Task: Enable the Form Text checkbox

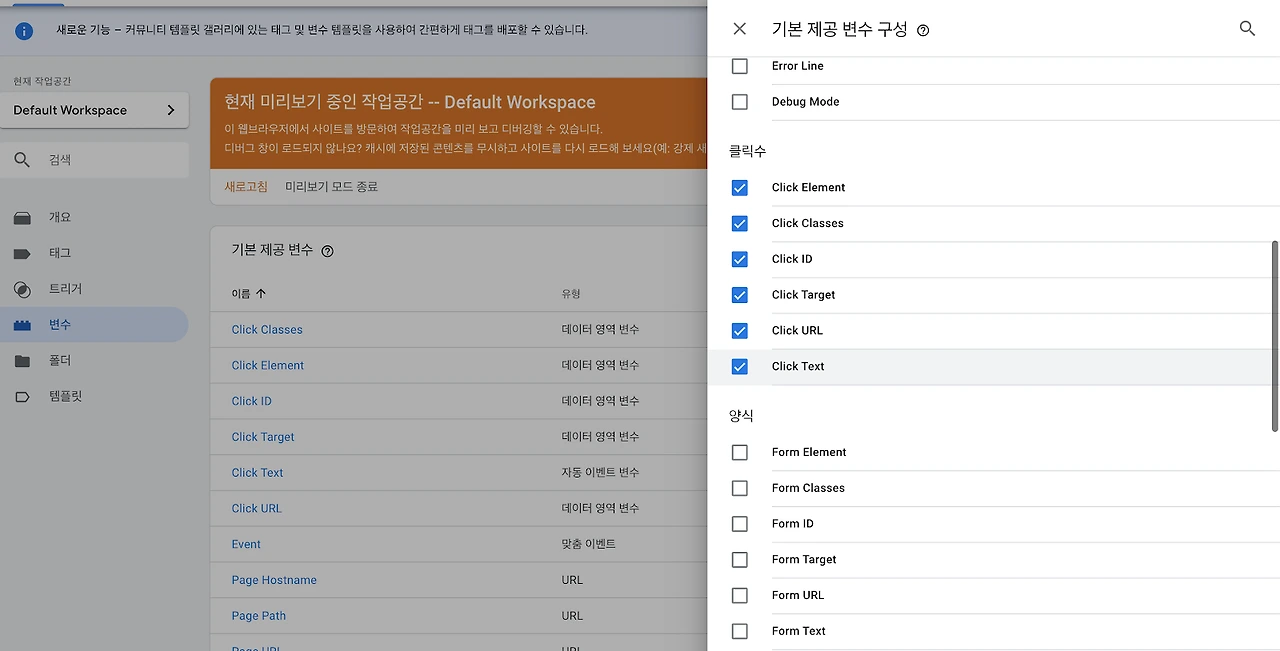Action: click(x=740, y=632)
